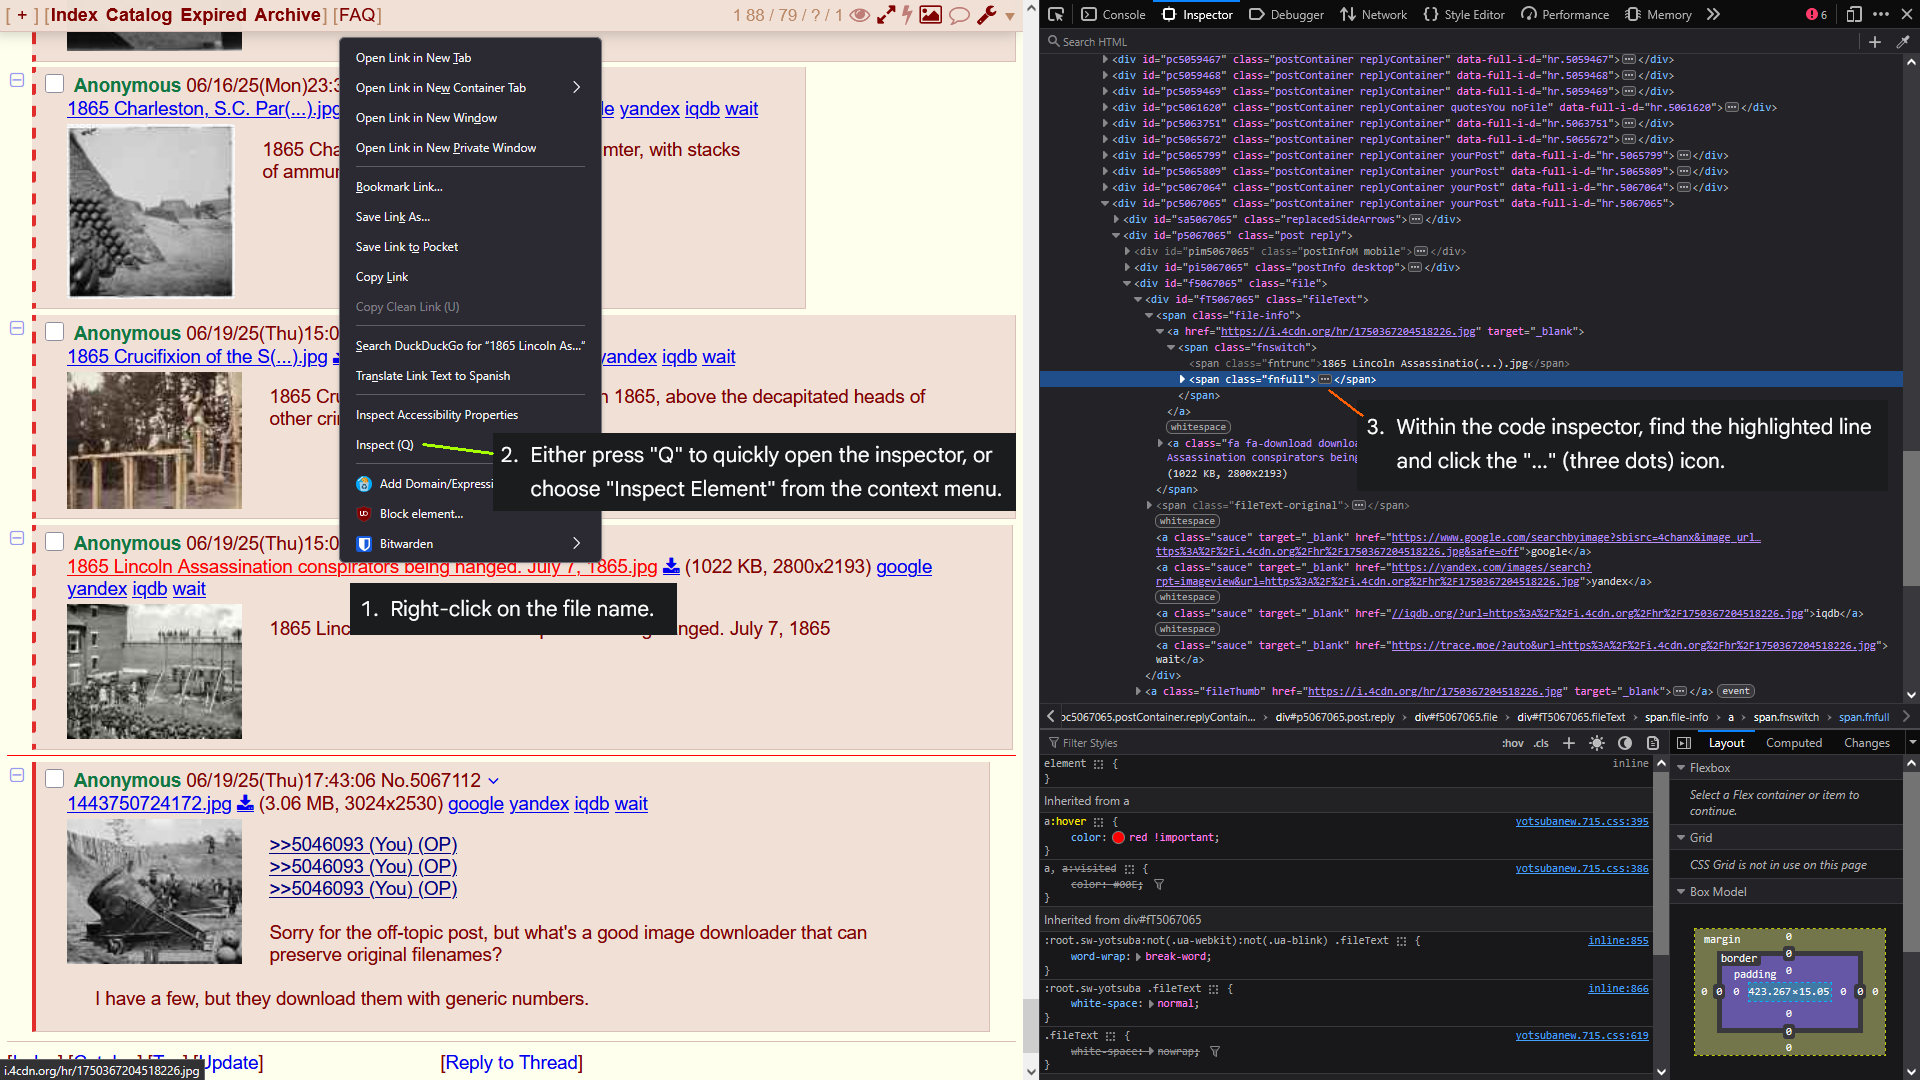Toggle the three-pane inspector sidebar icon
This screenshot has width=1920, height=1080.
coord(1684,743)
